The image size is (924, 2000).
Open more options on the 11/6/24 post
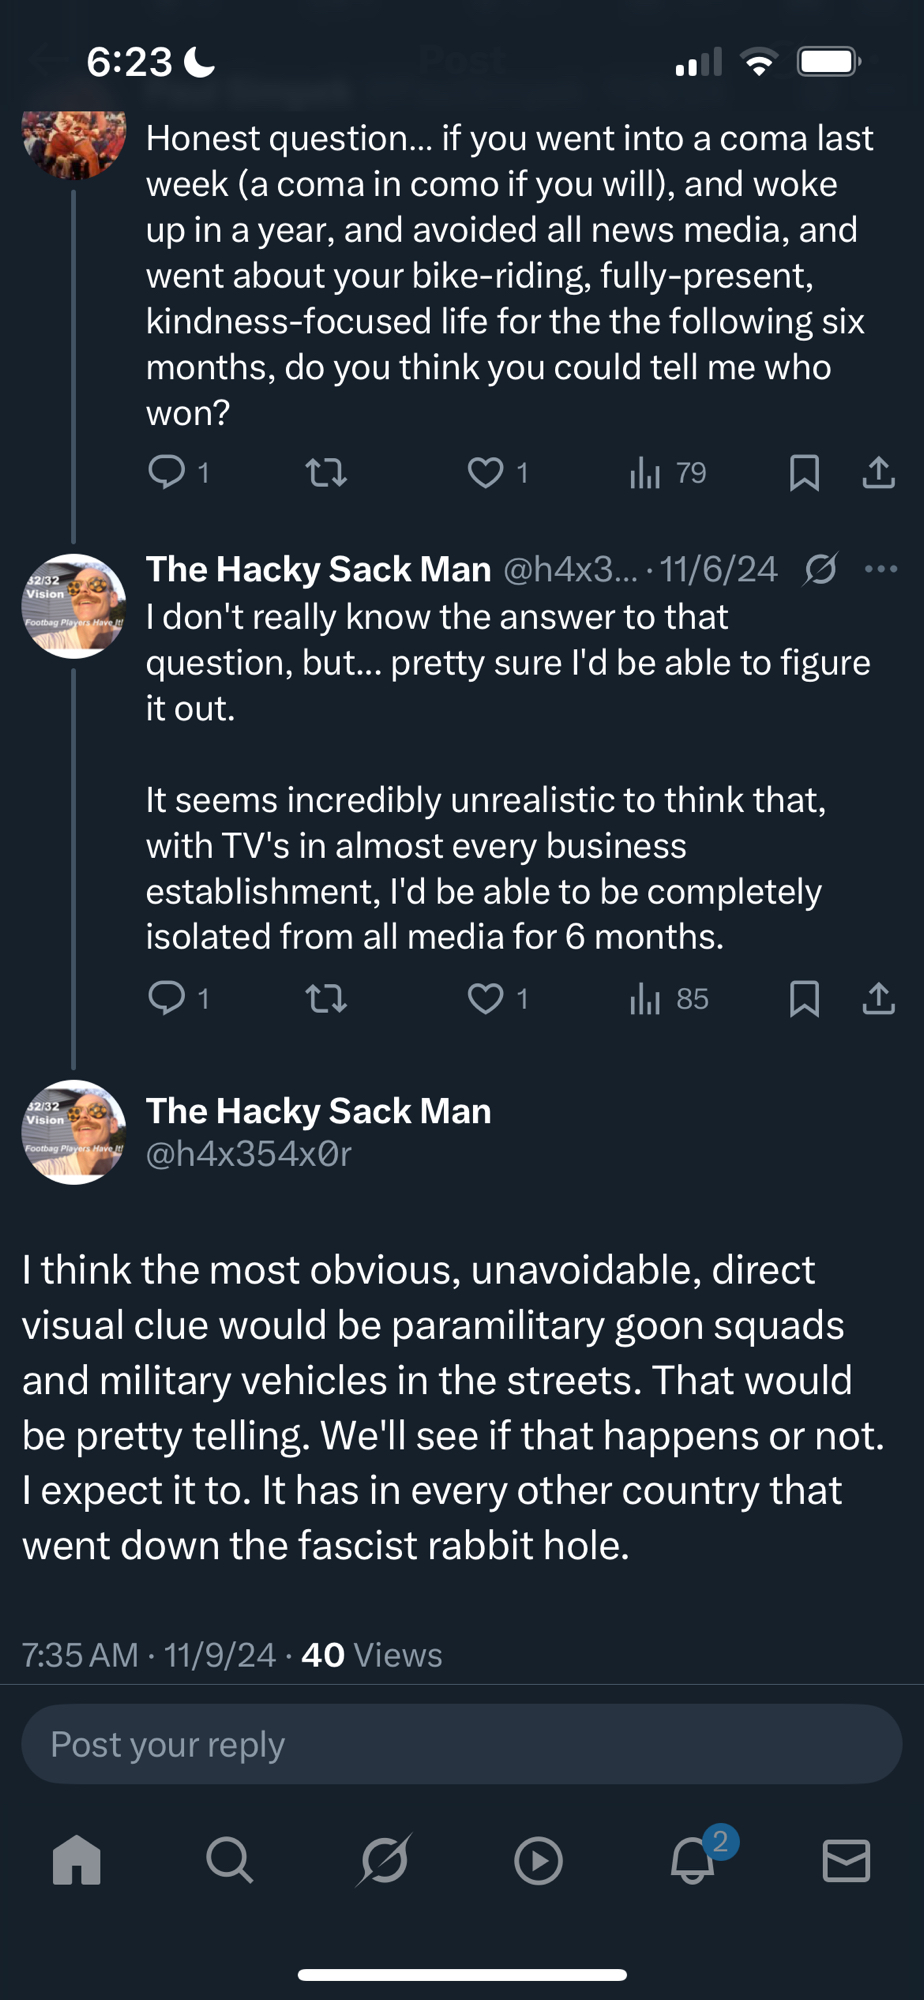point(880,569)
